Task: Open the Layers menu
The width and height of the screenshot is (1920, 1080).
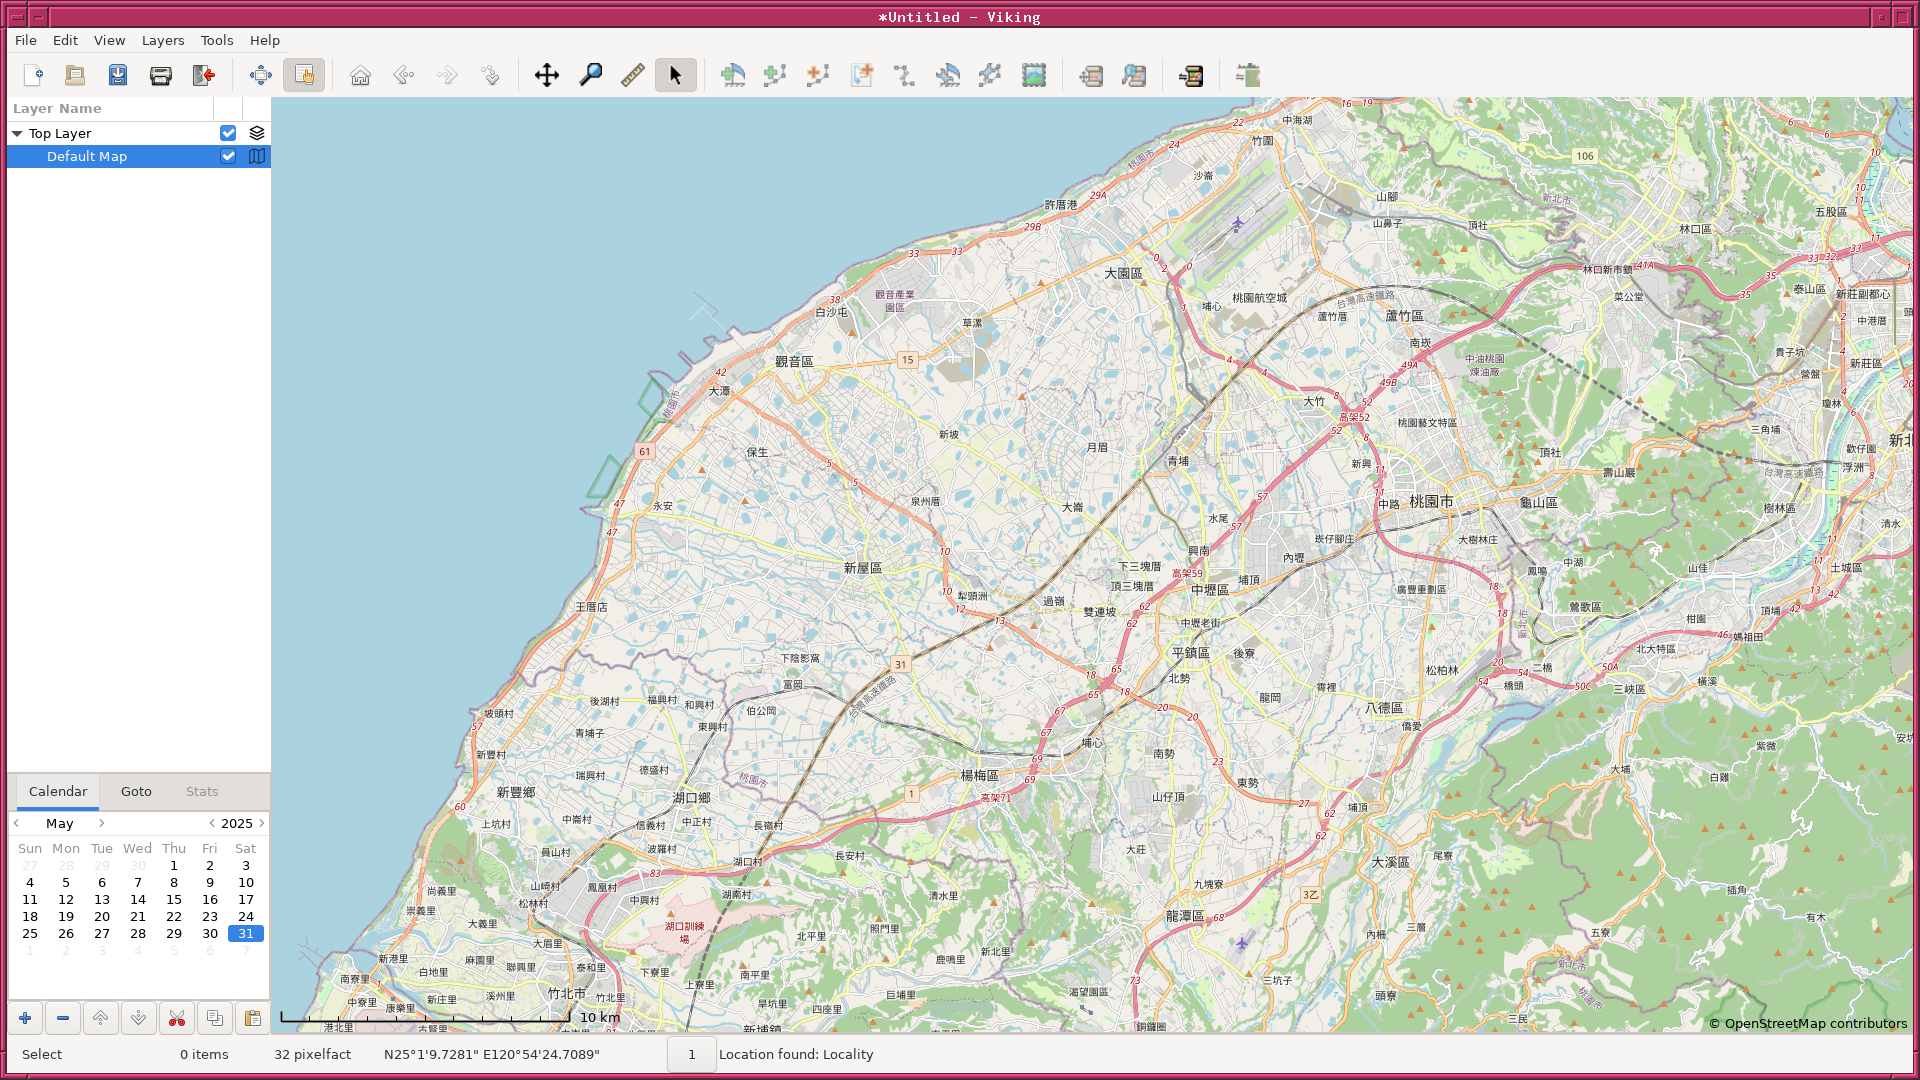Action: [x=162, y=40]
